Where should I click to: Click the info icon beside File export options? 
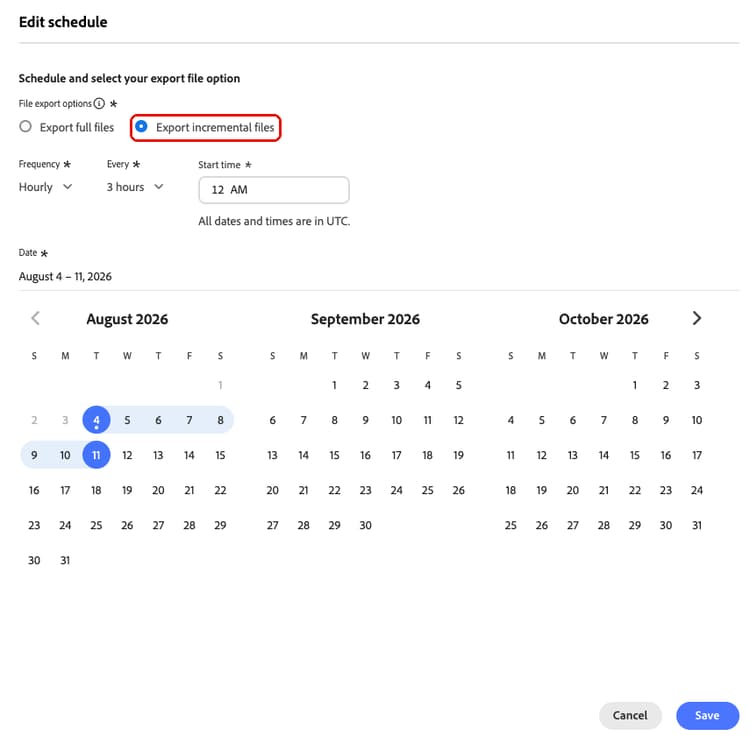[x=99, y=103]
